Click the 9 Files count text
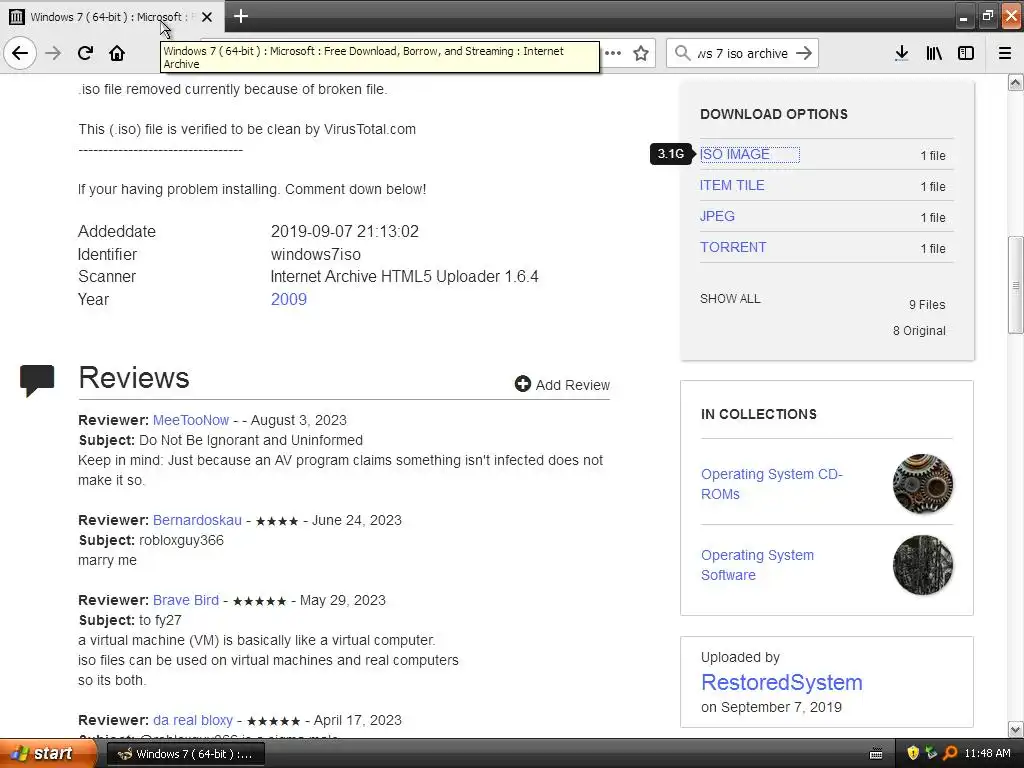This screenshot has height=768, width=1024. (927, 304)
